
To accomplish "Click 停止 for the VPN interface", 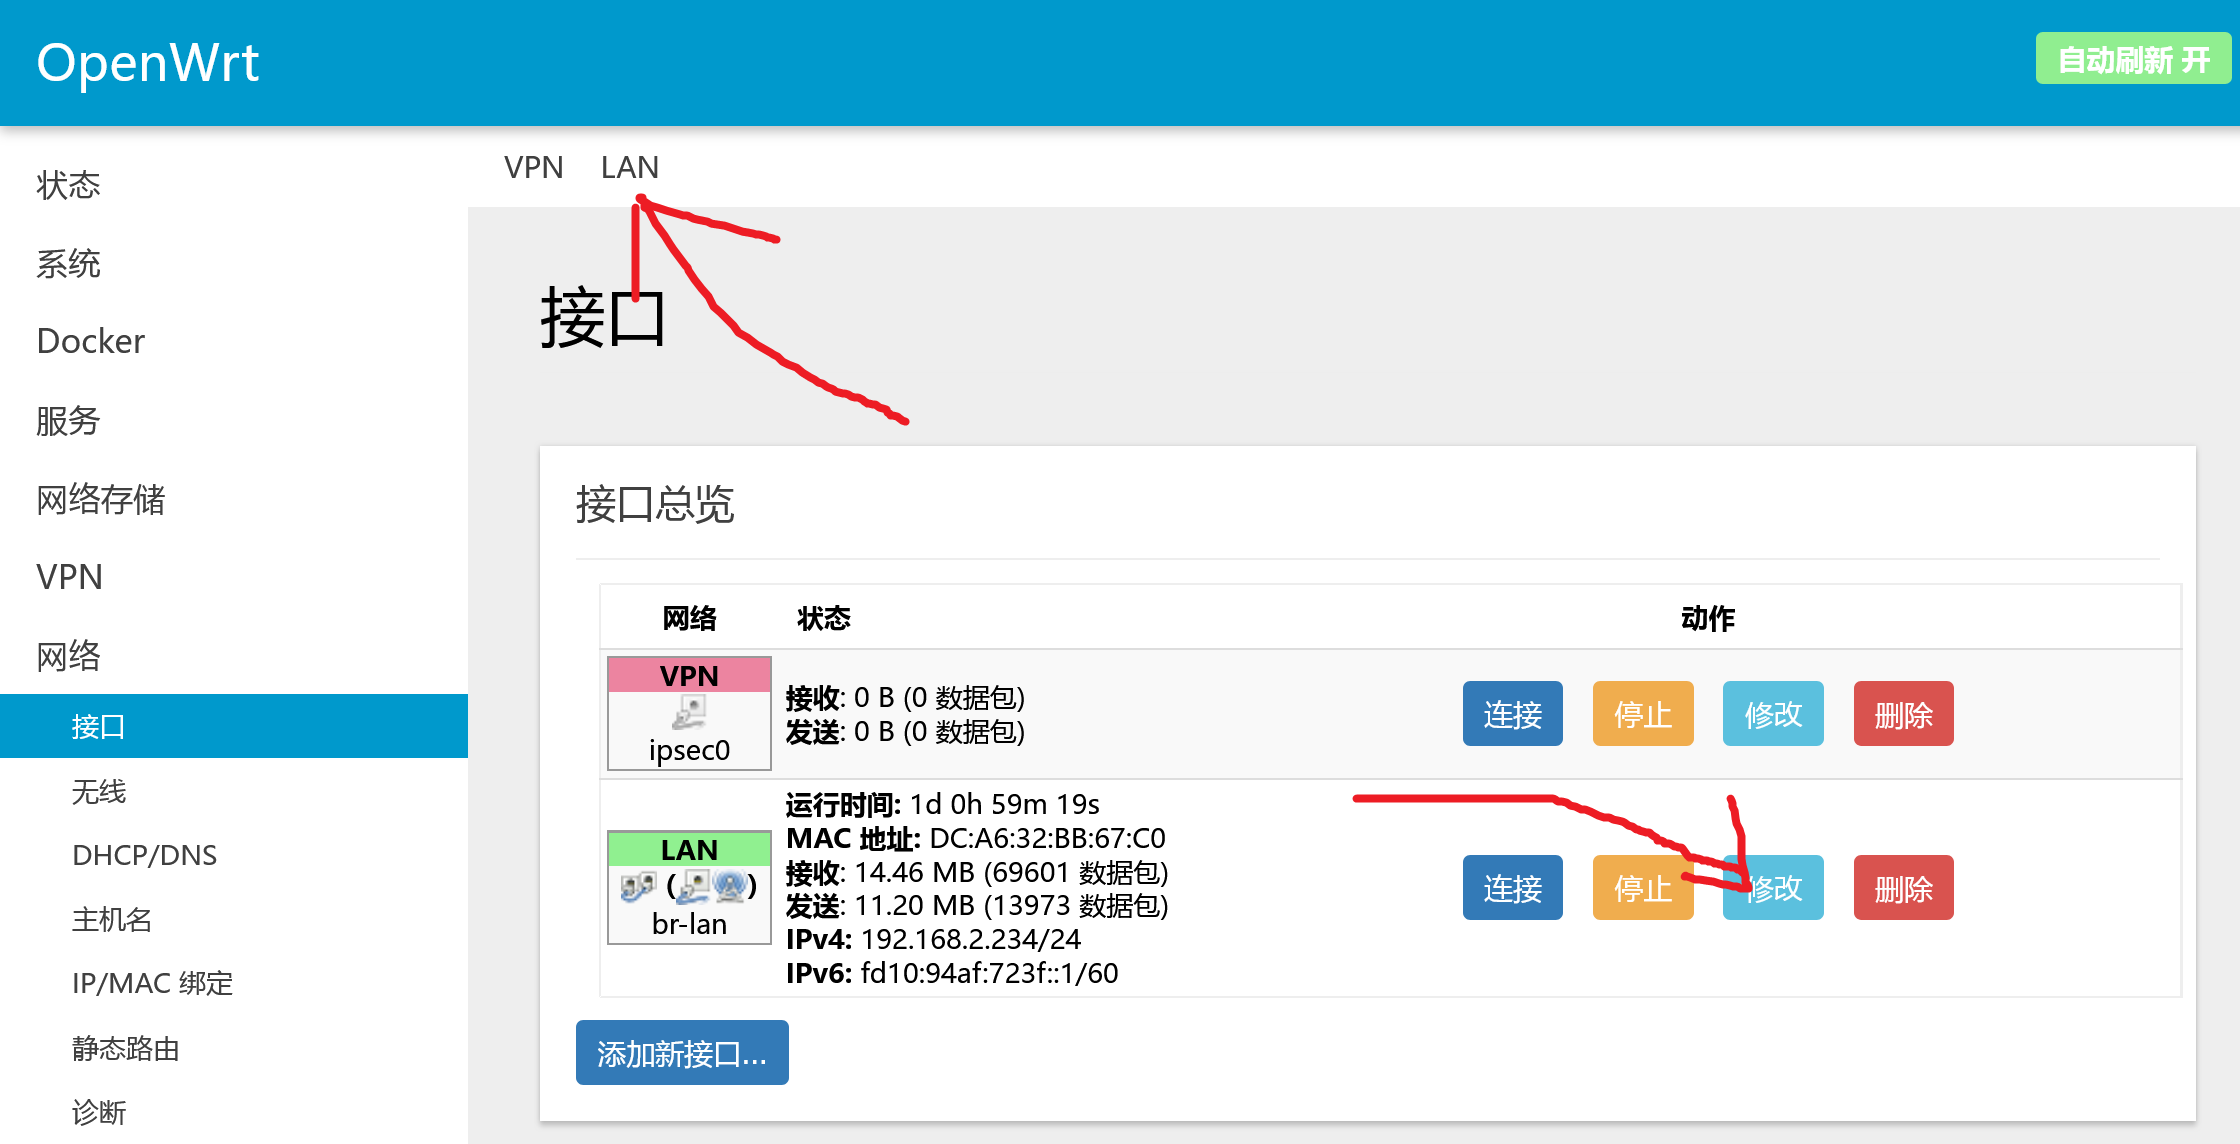I will coord(1643,714).
